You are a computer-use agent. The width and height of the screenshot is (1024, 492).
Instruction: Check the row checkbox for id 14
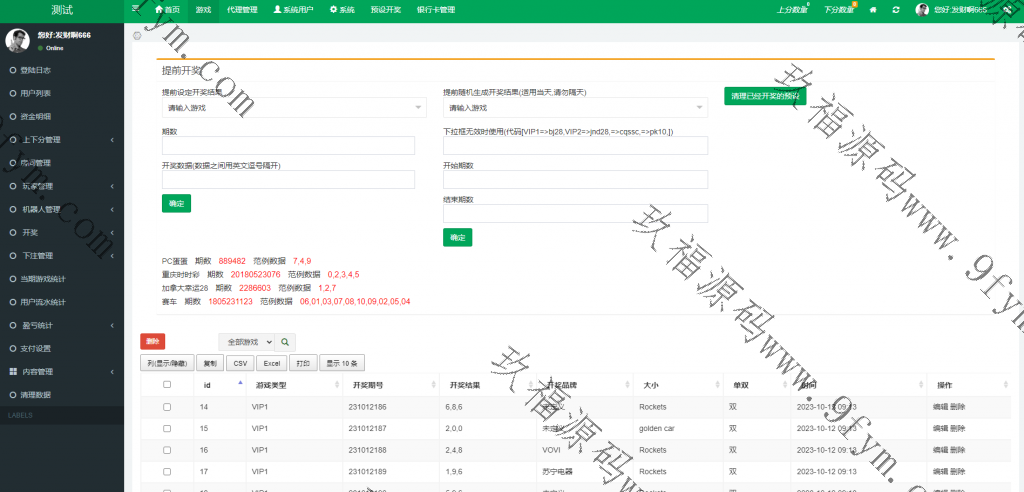[x=167, y=407]
